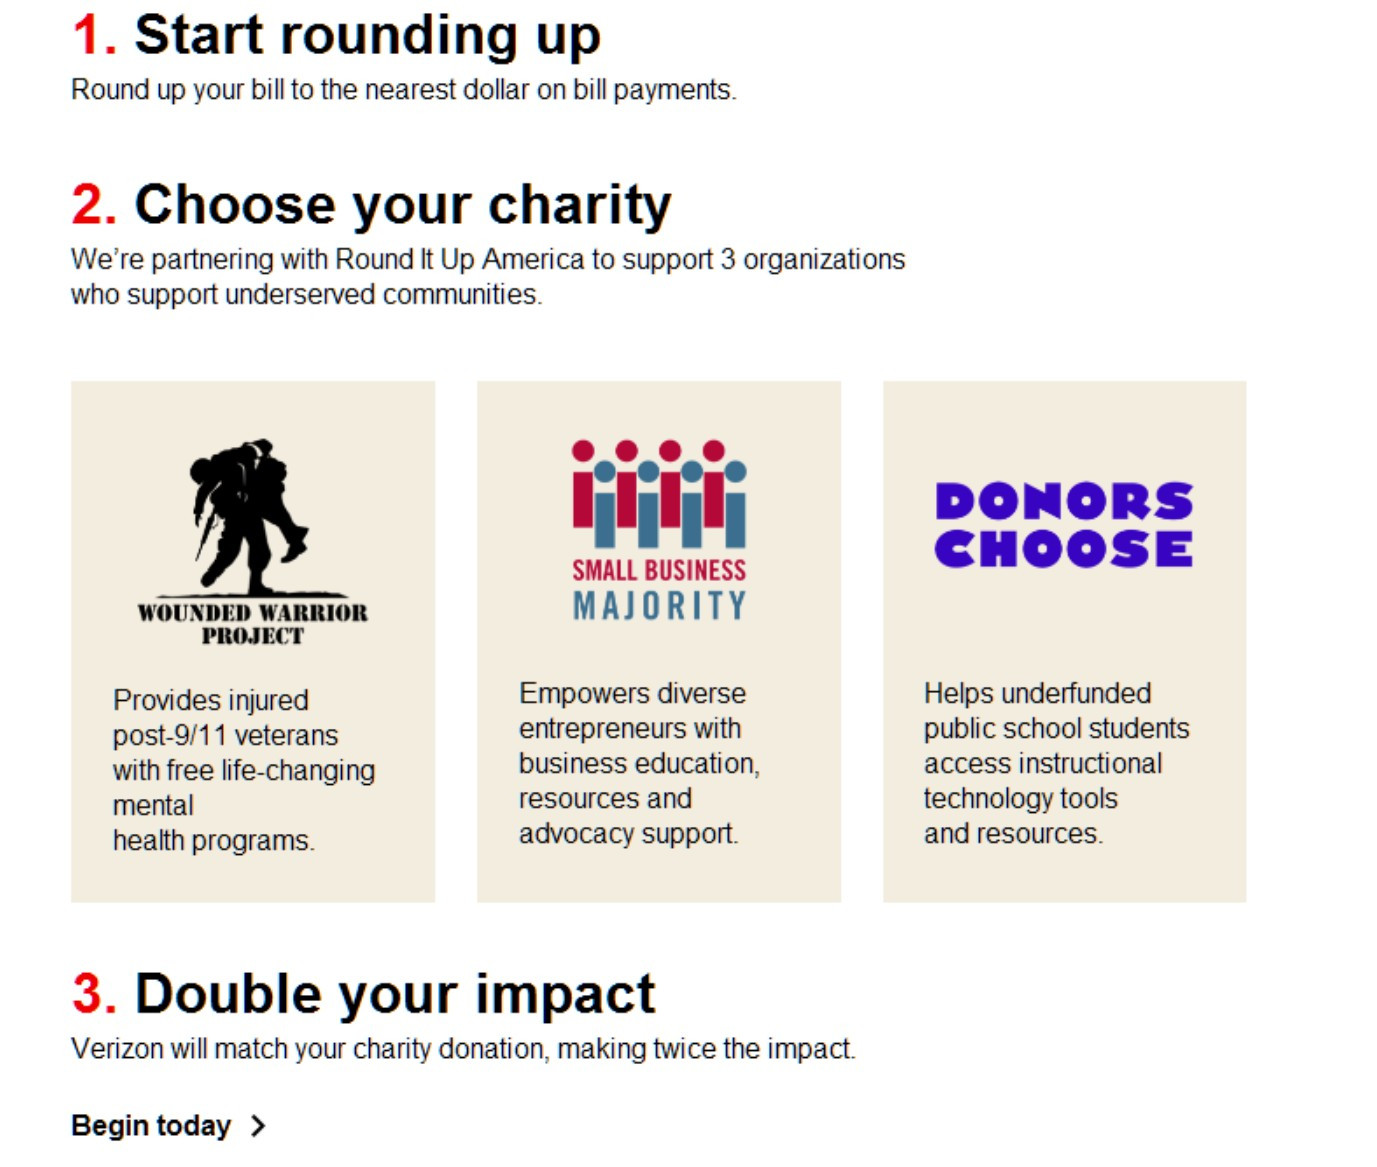Click the red number 3 step marker
Screen dimensions: 1377x1167
click(x=94, y=994)
